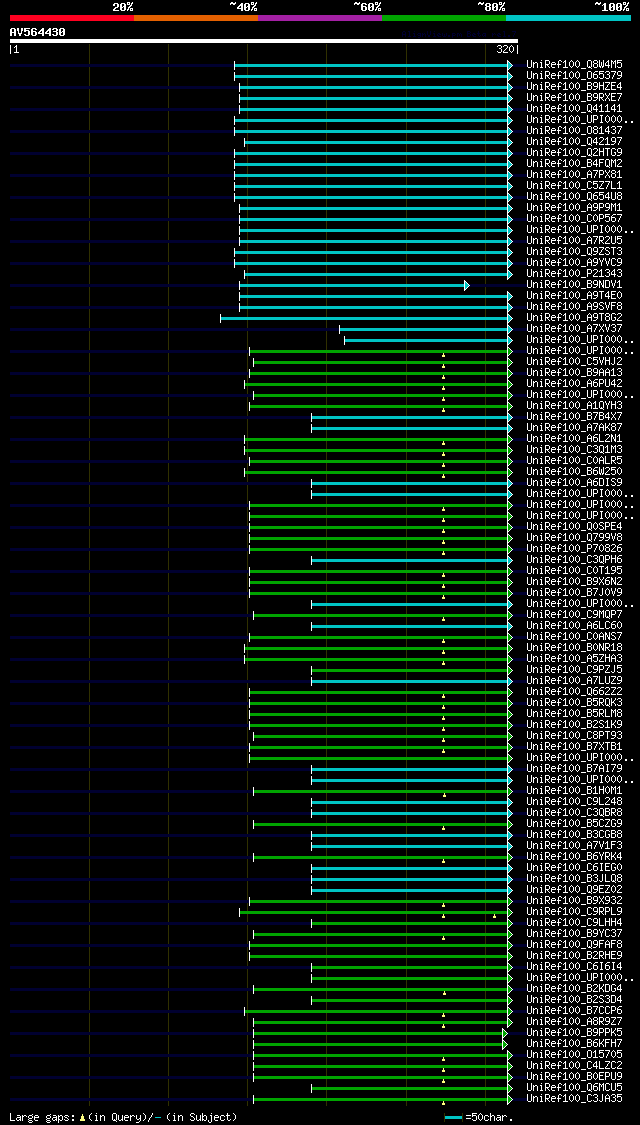Select the UniRef100_B4FQM2 label
This screenshot has width=640, height=1125.
(574, 164)
